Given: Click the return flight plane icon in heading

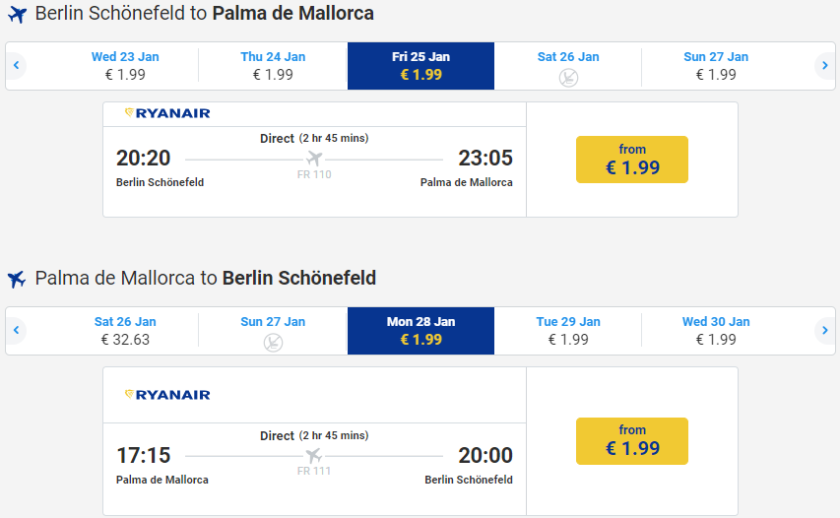Looking at the screenshot, I should 16,279.
